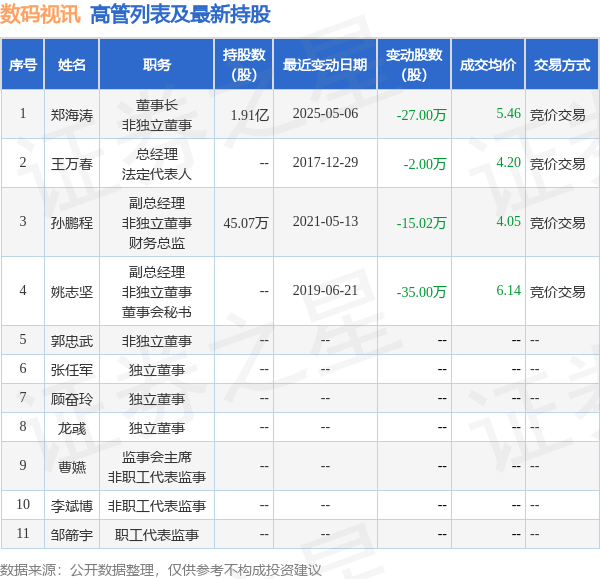This screenshot has height=579, width=600.
Task: Click 竞价交易 in 姚志坚's row
Action: pyautogui.click(x=558, y=292)
